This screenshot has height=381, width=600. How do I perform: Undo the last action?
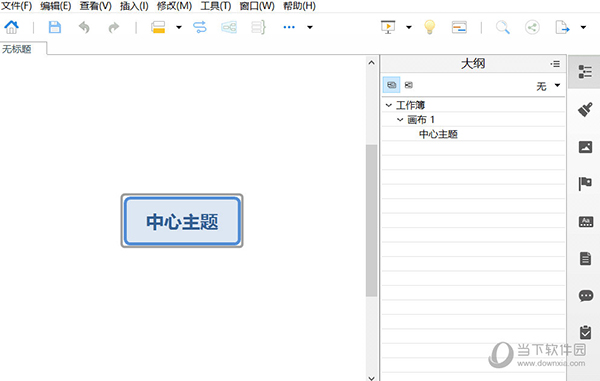(x=84, y=28)
